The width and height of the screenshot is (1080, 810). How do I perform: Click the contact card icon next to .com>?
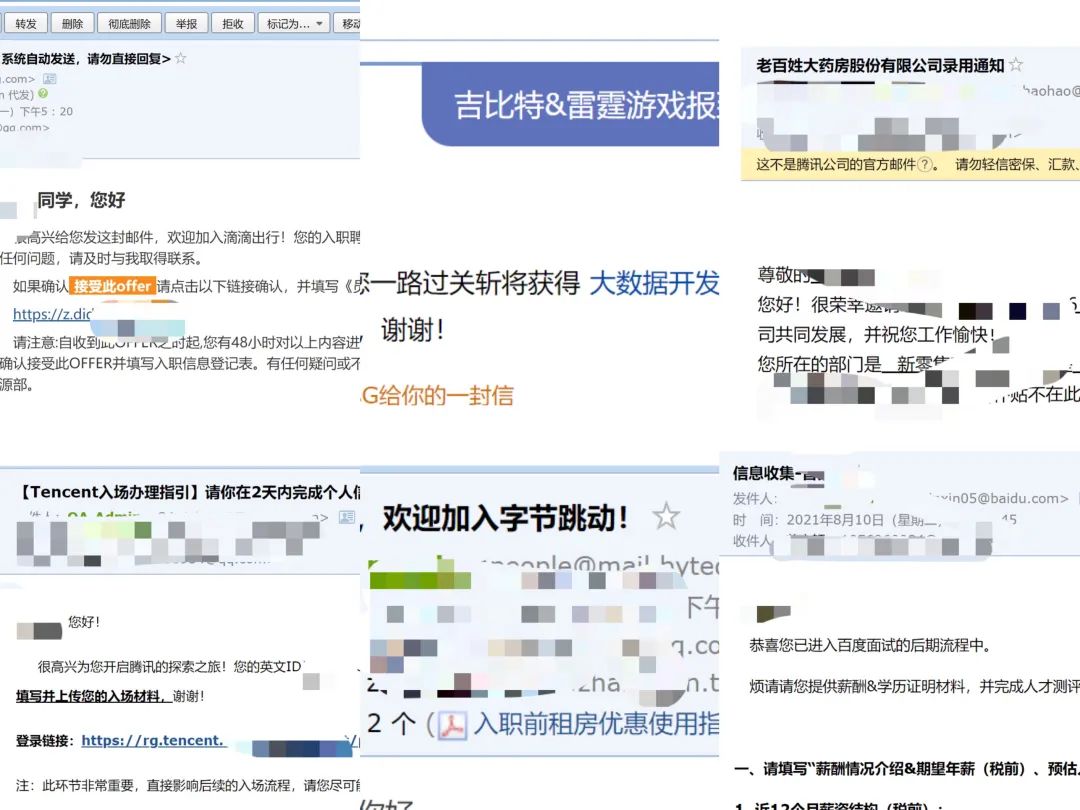[x=50, y=79]
